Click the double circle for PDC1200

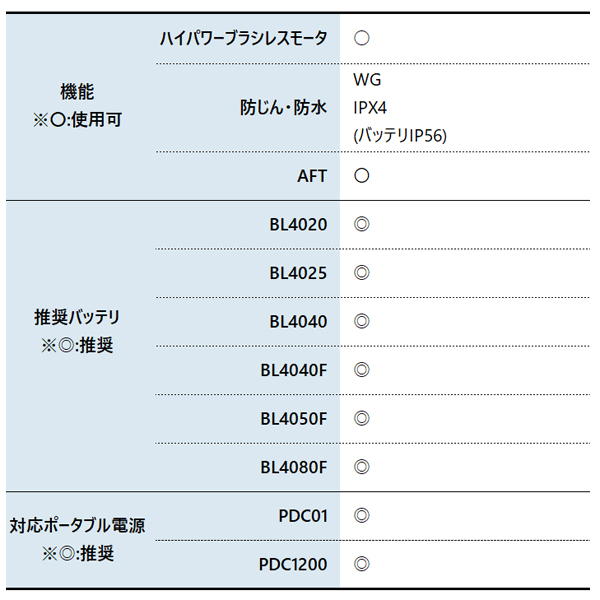(362, 564)
